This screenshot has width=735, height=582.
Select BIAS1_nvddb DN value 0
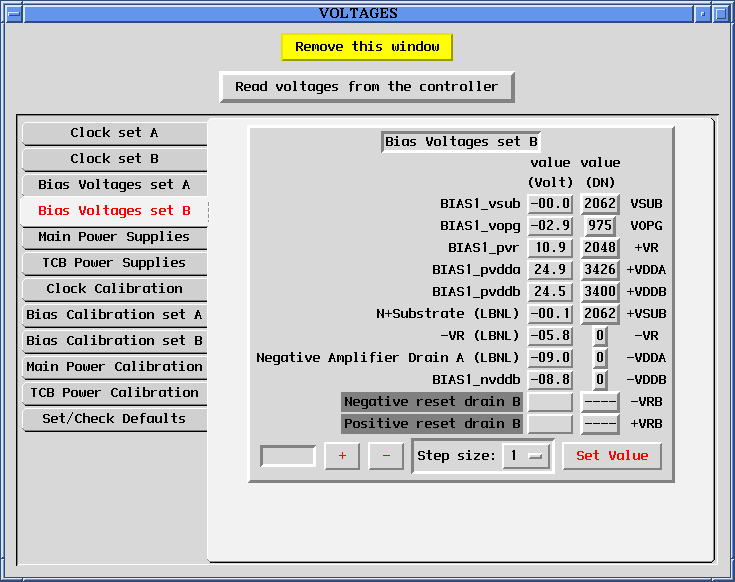tap(600, 380)
